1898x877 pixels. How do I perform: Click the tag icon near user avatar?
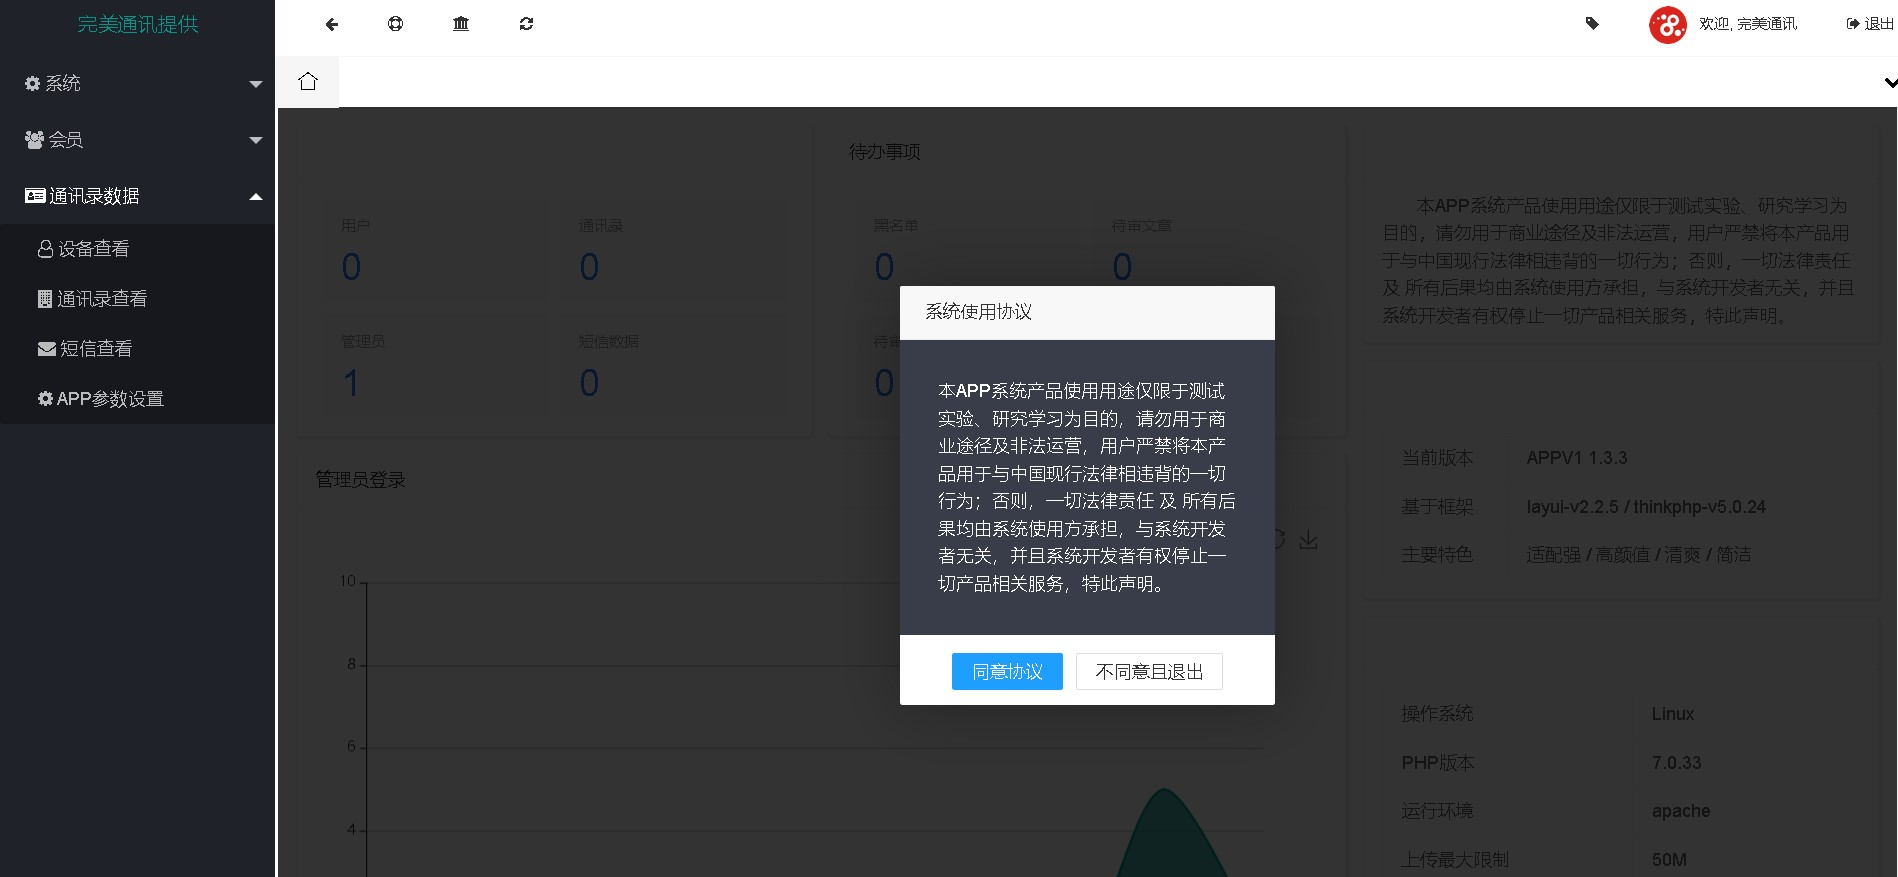(x=1592, y=24)
